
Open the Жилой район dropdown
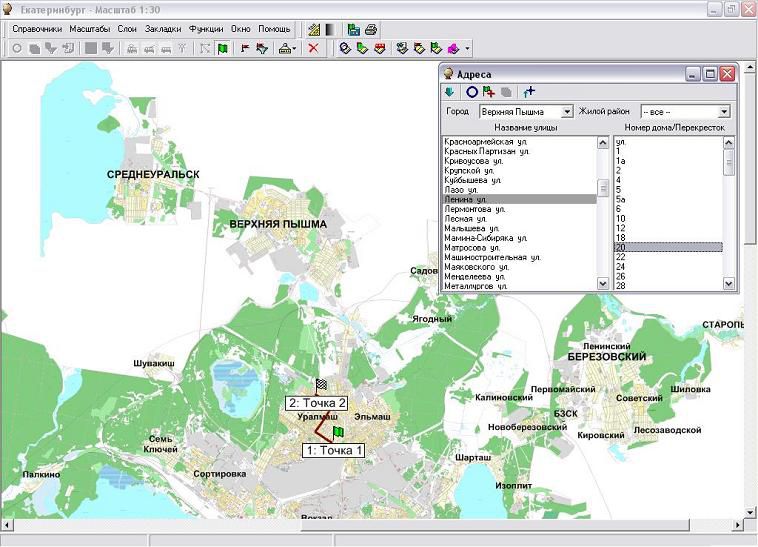724,112
